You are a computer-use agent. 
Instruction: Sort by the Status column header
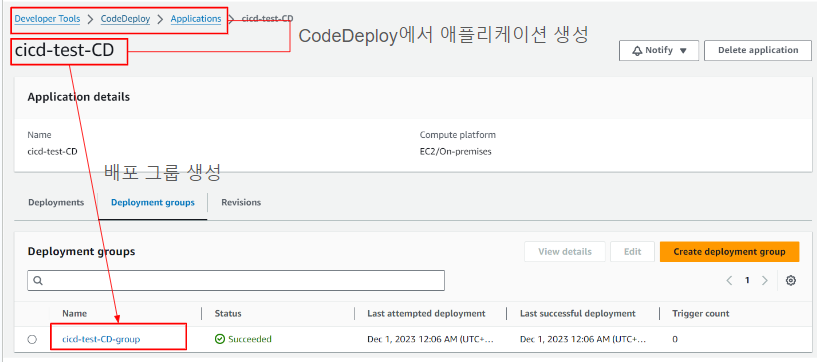(228, 314)
